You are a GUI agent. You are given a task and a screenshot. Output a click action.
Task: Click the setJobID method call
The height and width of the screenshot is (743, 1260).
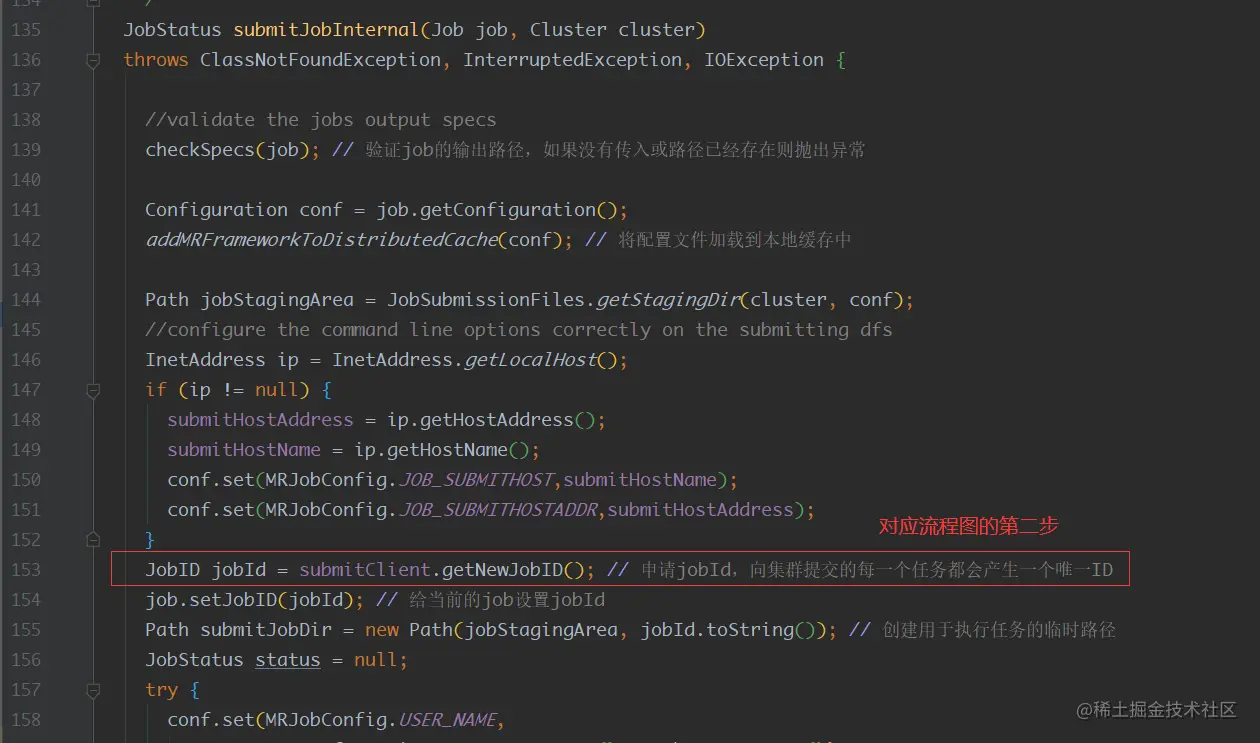pos(233,600)
